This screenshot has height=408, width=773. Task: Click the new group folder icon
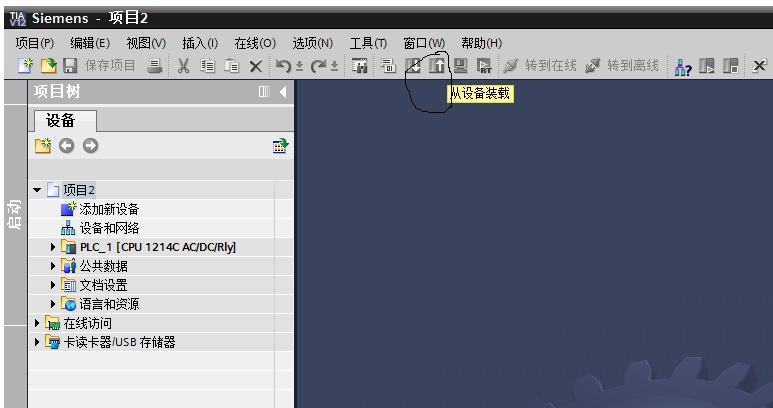[43, 145]
